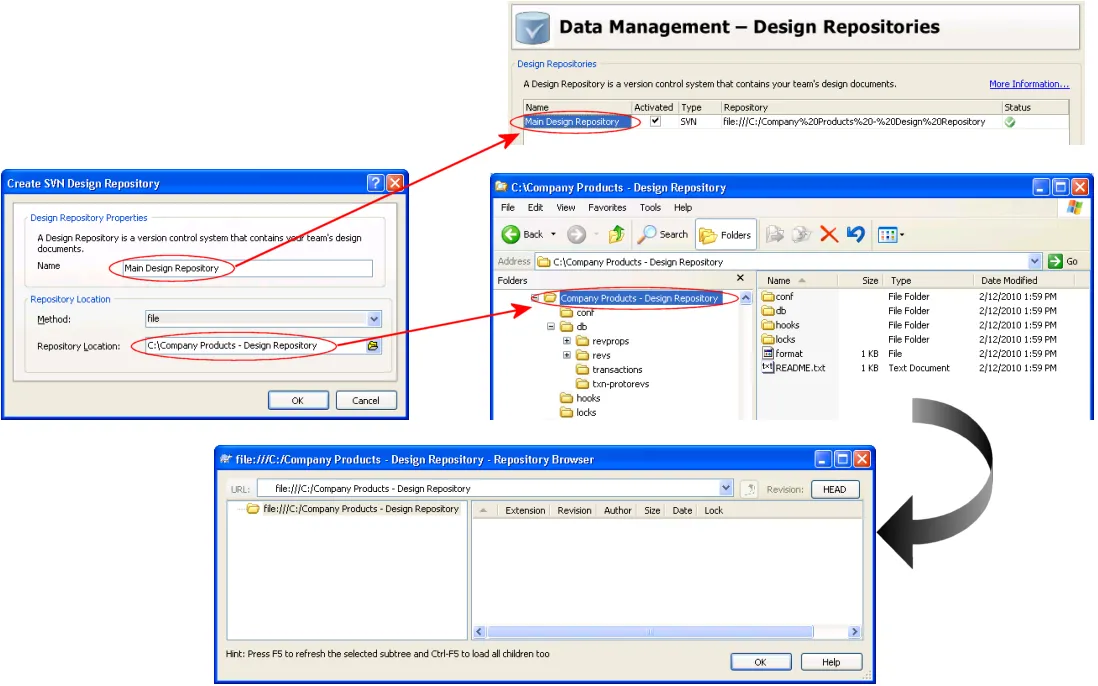Open the Favorites menu in Explorer
The height and width of the screenshot is (686, 1098).
(607, 208)
